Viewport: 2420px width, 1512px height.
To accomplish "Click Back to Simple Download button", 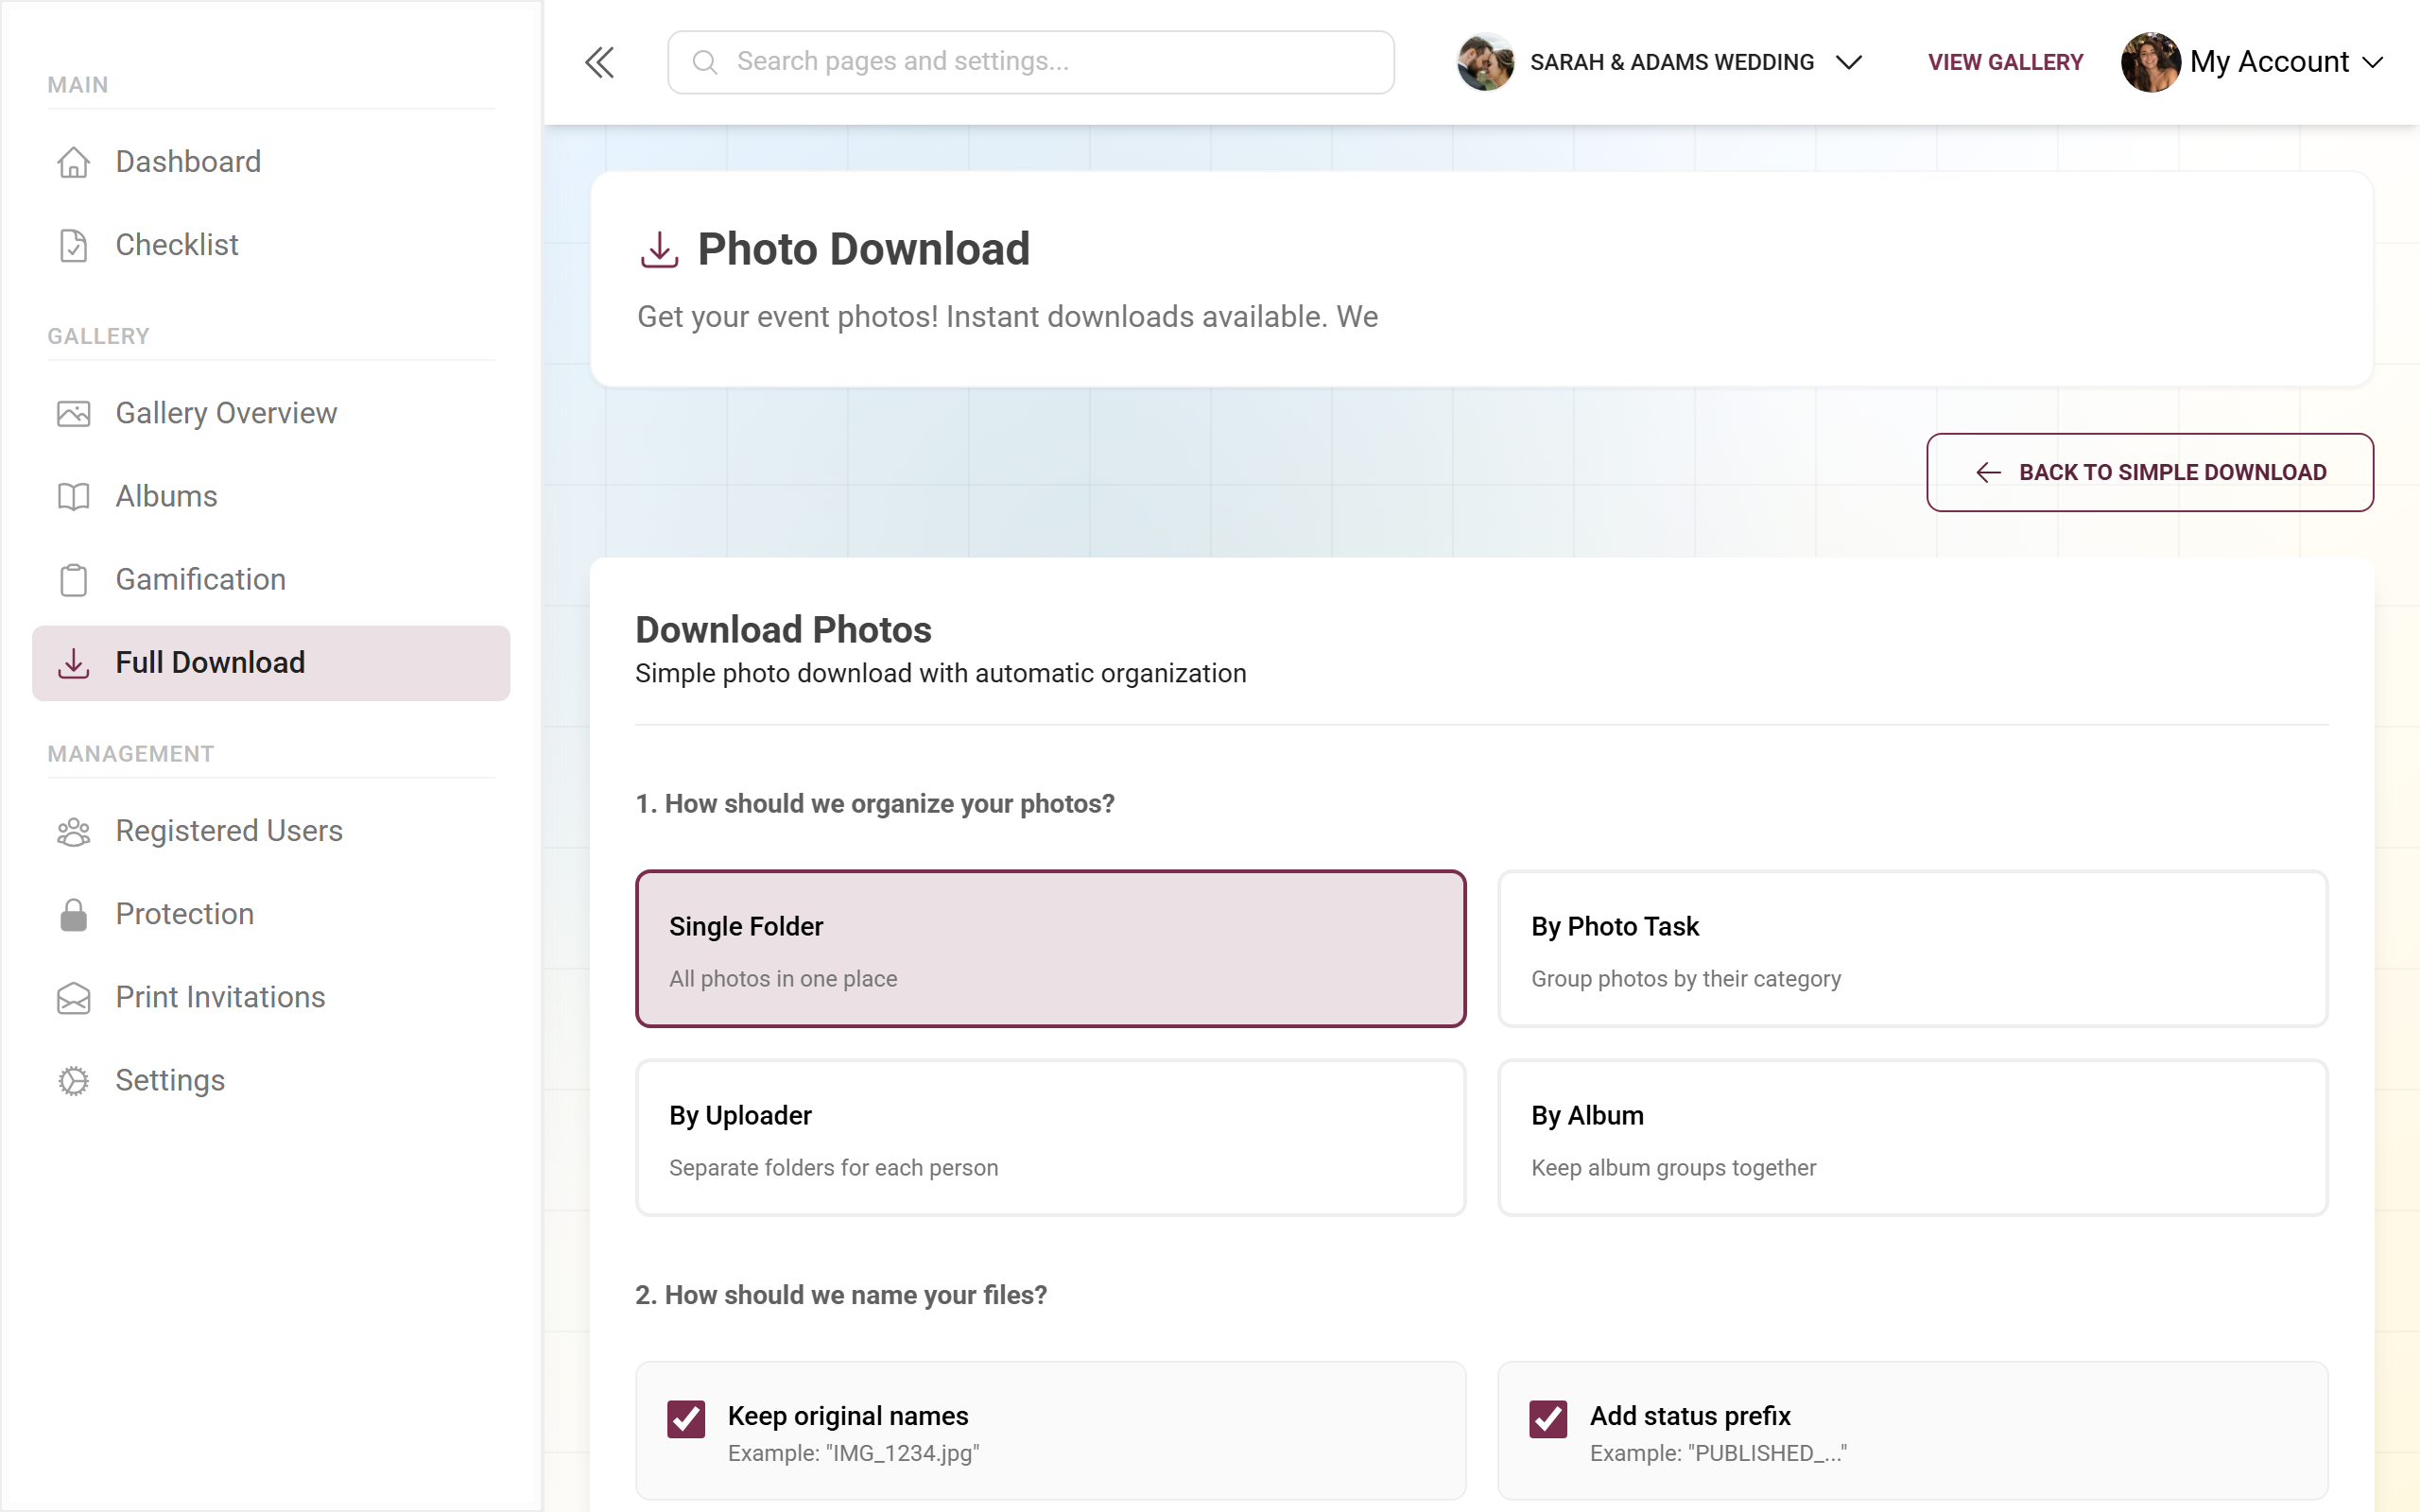I will click(x=2149, y=472).
